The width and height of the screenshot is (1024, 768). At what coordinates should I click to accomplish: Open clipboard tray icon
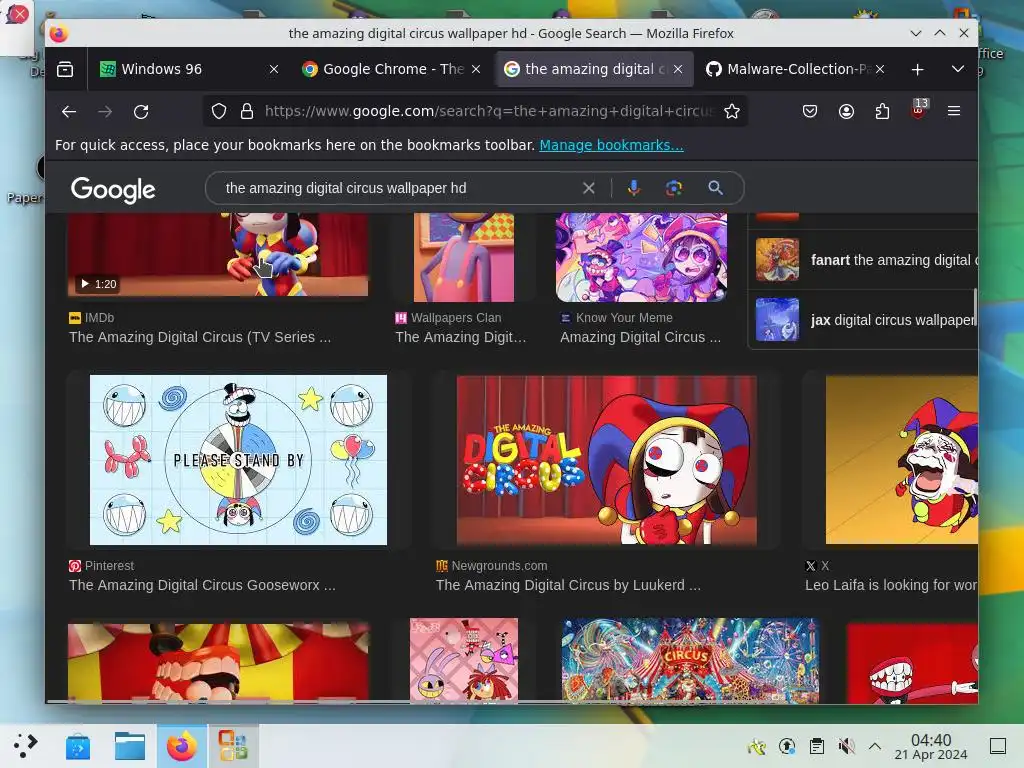816,746
